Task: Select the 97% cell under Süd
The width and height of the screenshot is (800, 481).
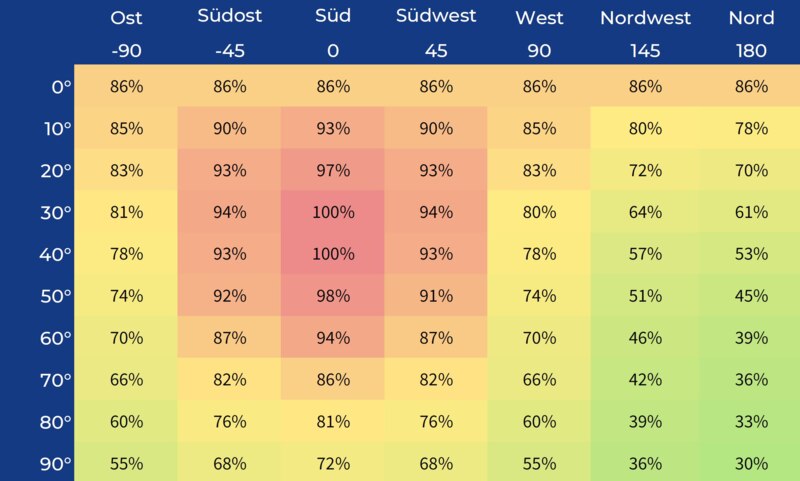Action: click(333, 170)
